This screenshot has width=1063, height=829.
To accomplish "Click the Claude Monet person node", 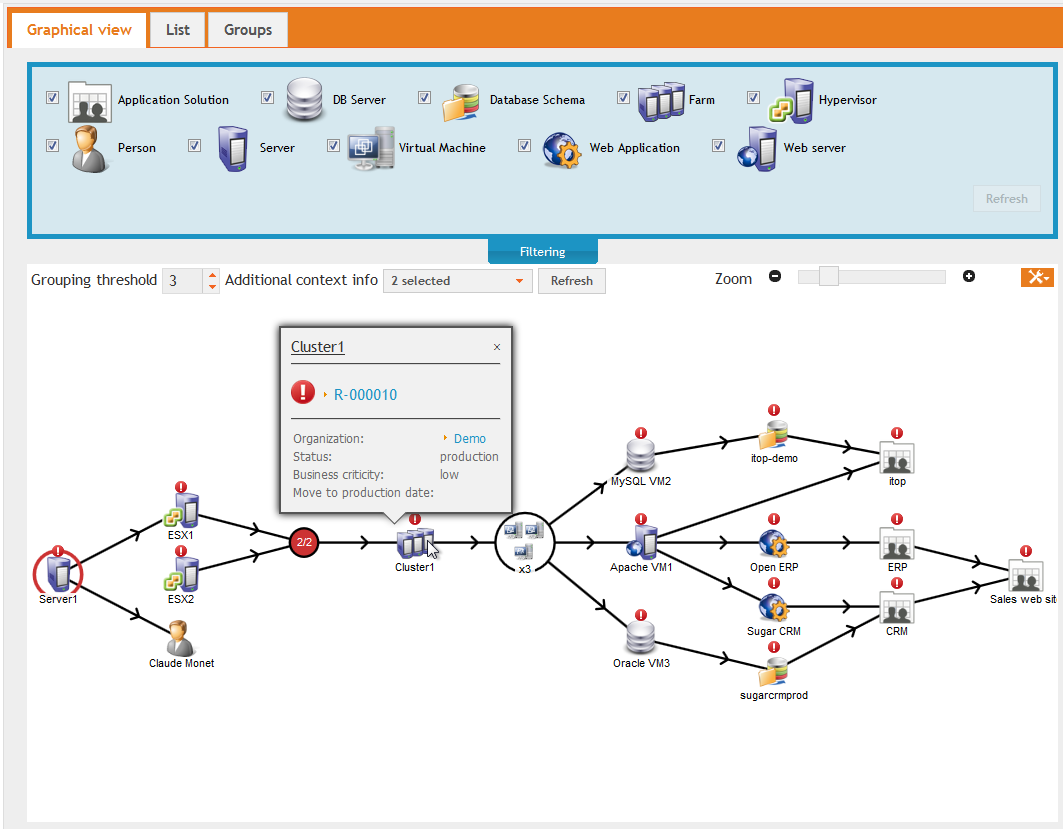I will (x=181, y=637).
